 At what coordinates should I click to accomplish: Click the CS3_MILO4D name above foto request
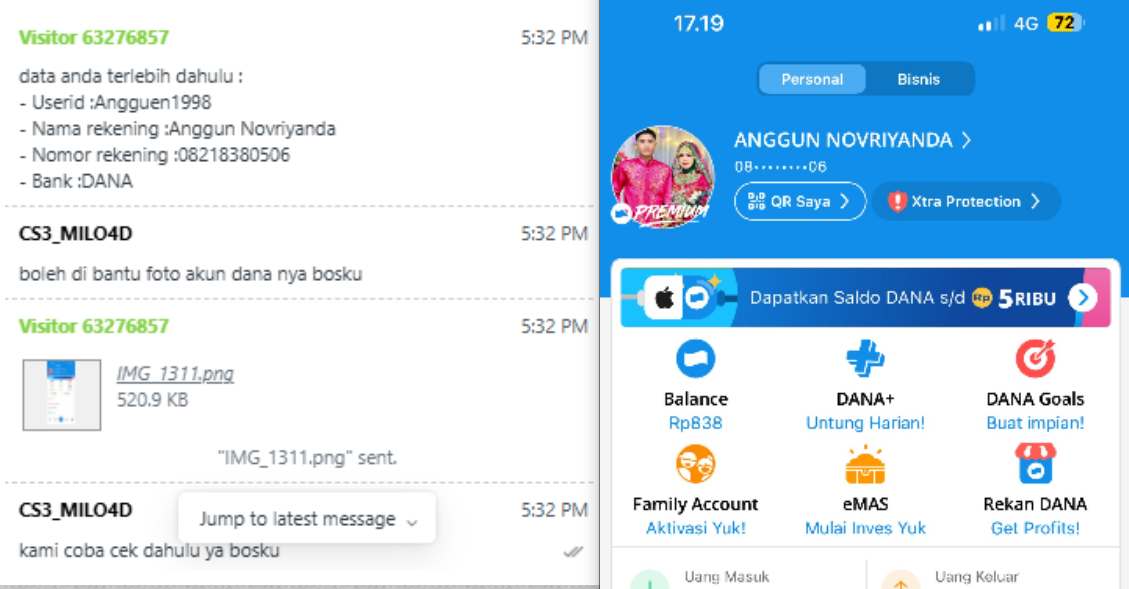tap(76, 233)
